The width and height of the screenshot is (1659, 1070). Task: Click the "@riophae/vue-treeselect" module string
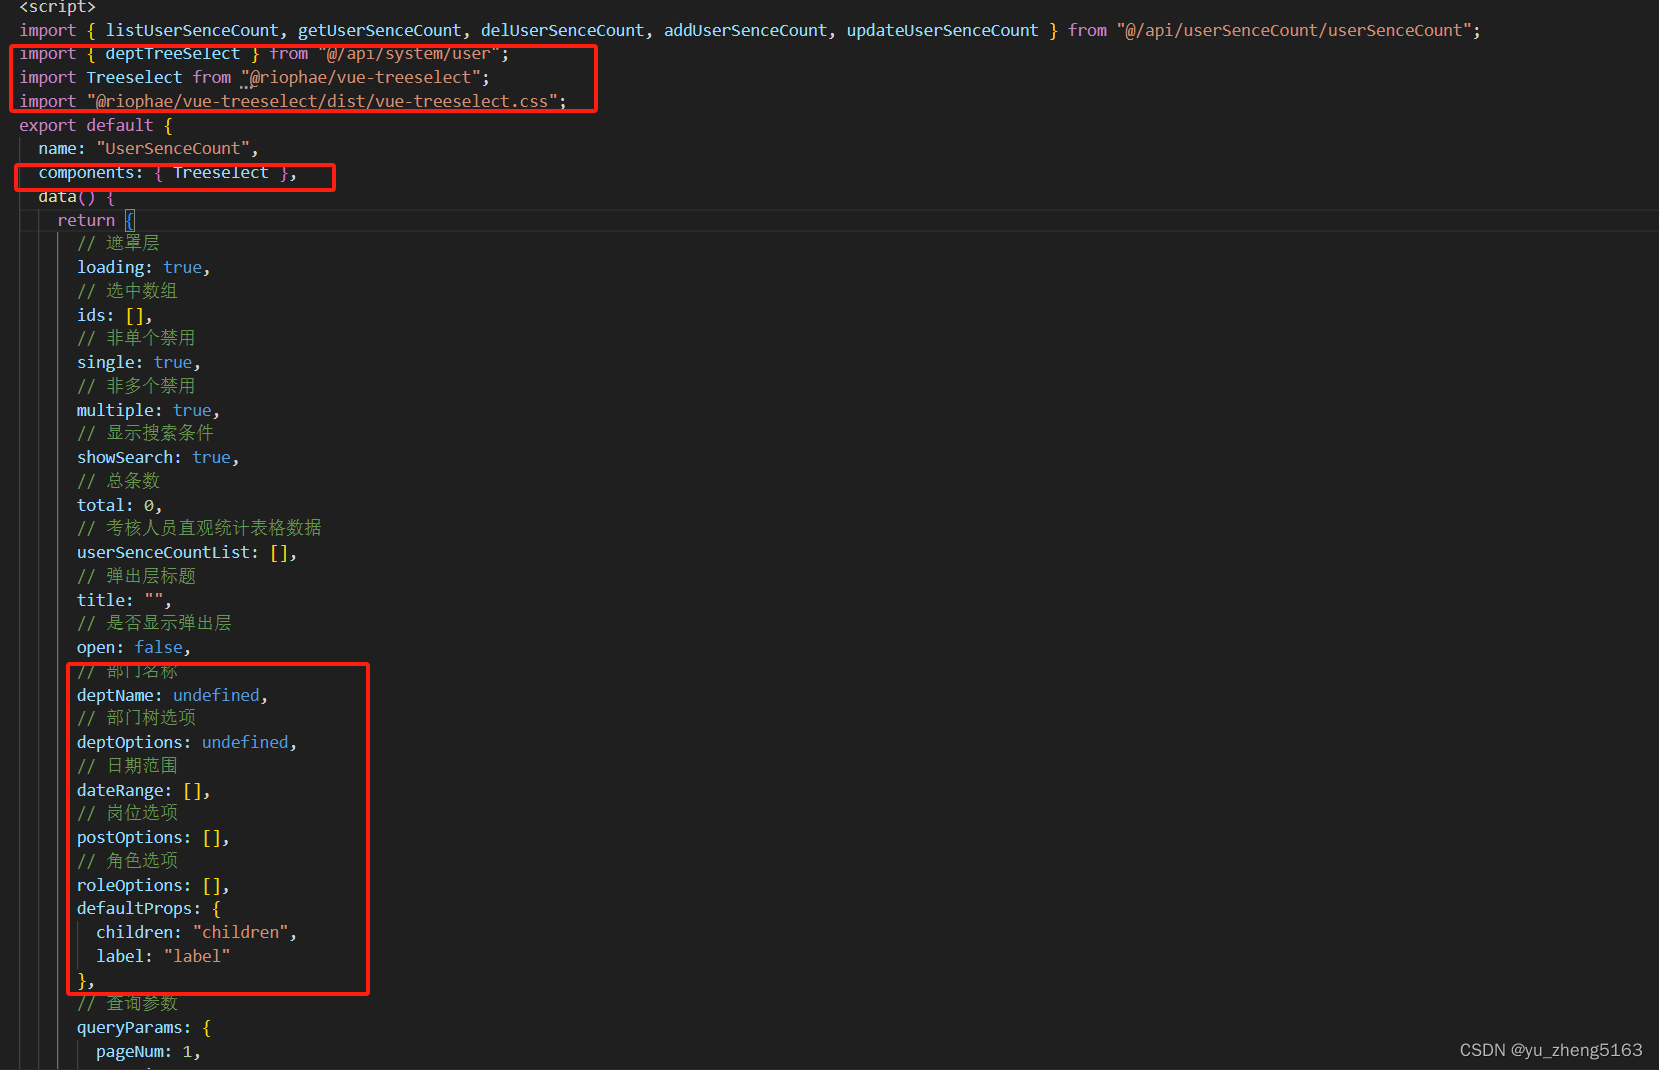pos(360,78)
